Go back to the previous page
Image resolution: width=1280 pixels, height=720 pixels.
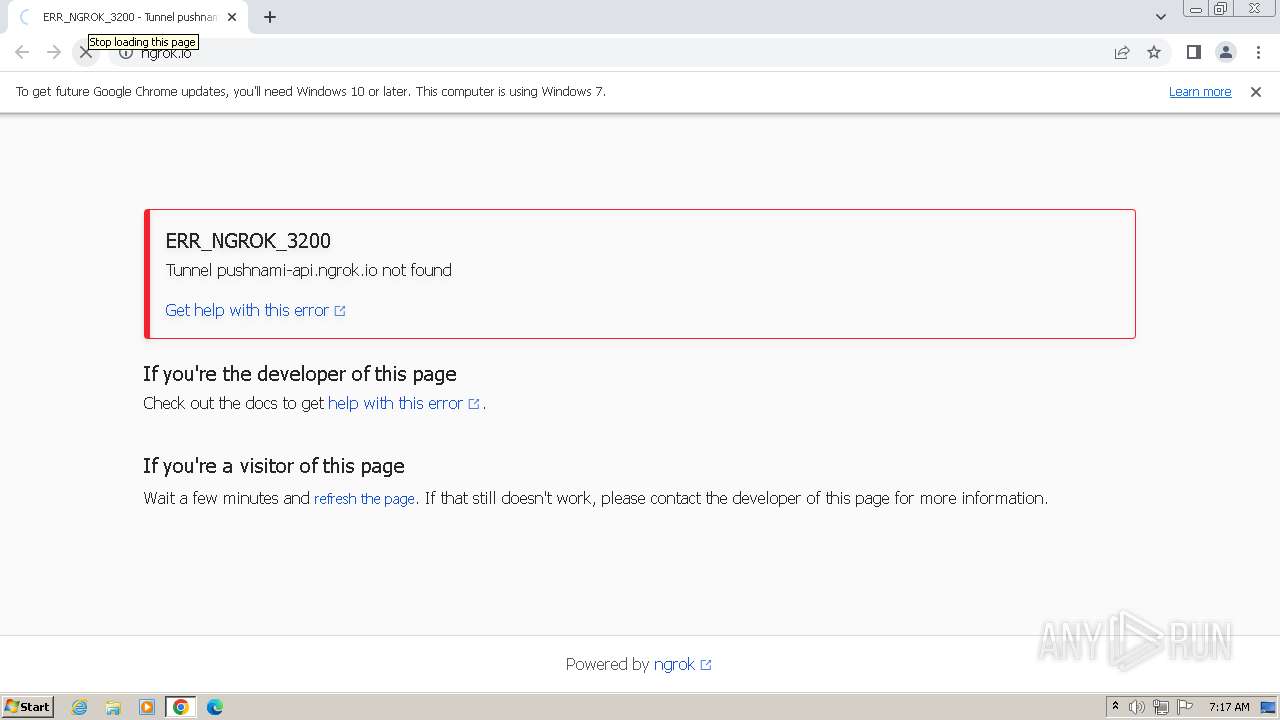coord(22,53)
